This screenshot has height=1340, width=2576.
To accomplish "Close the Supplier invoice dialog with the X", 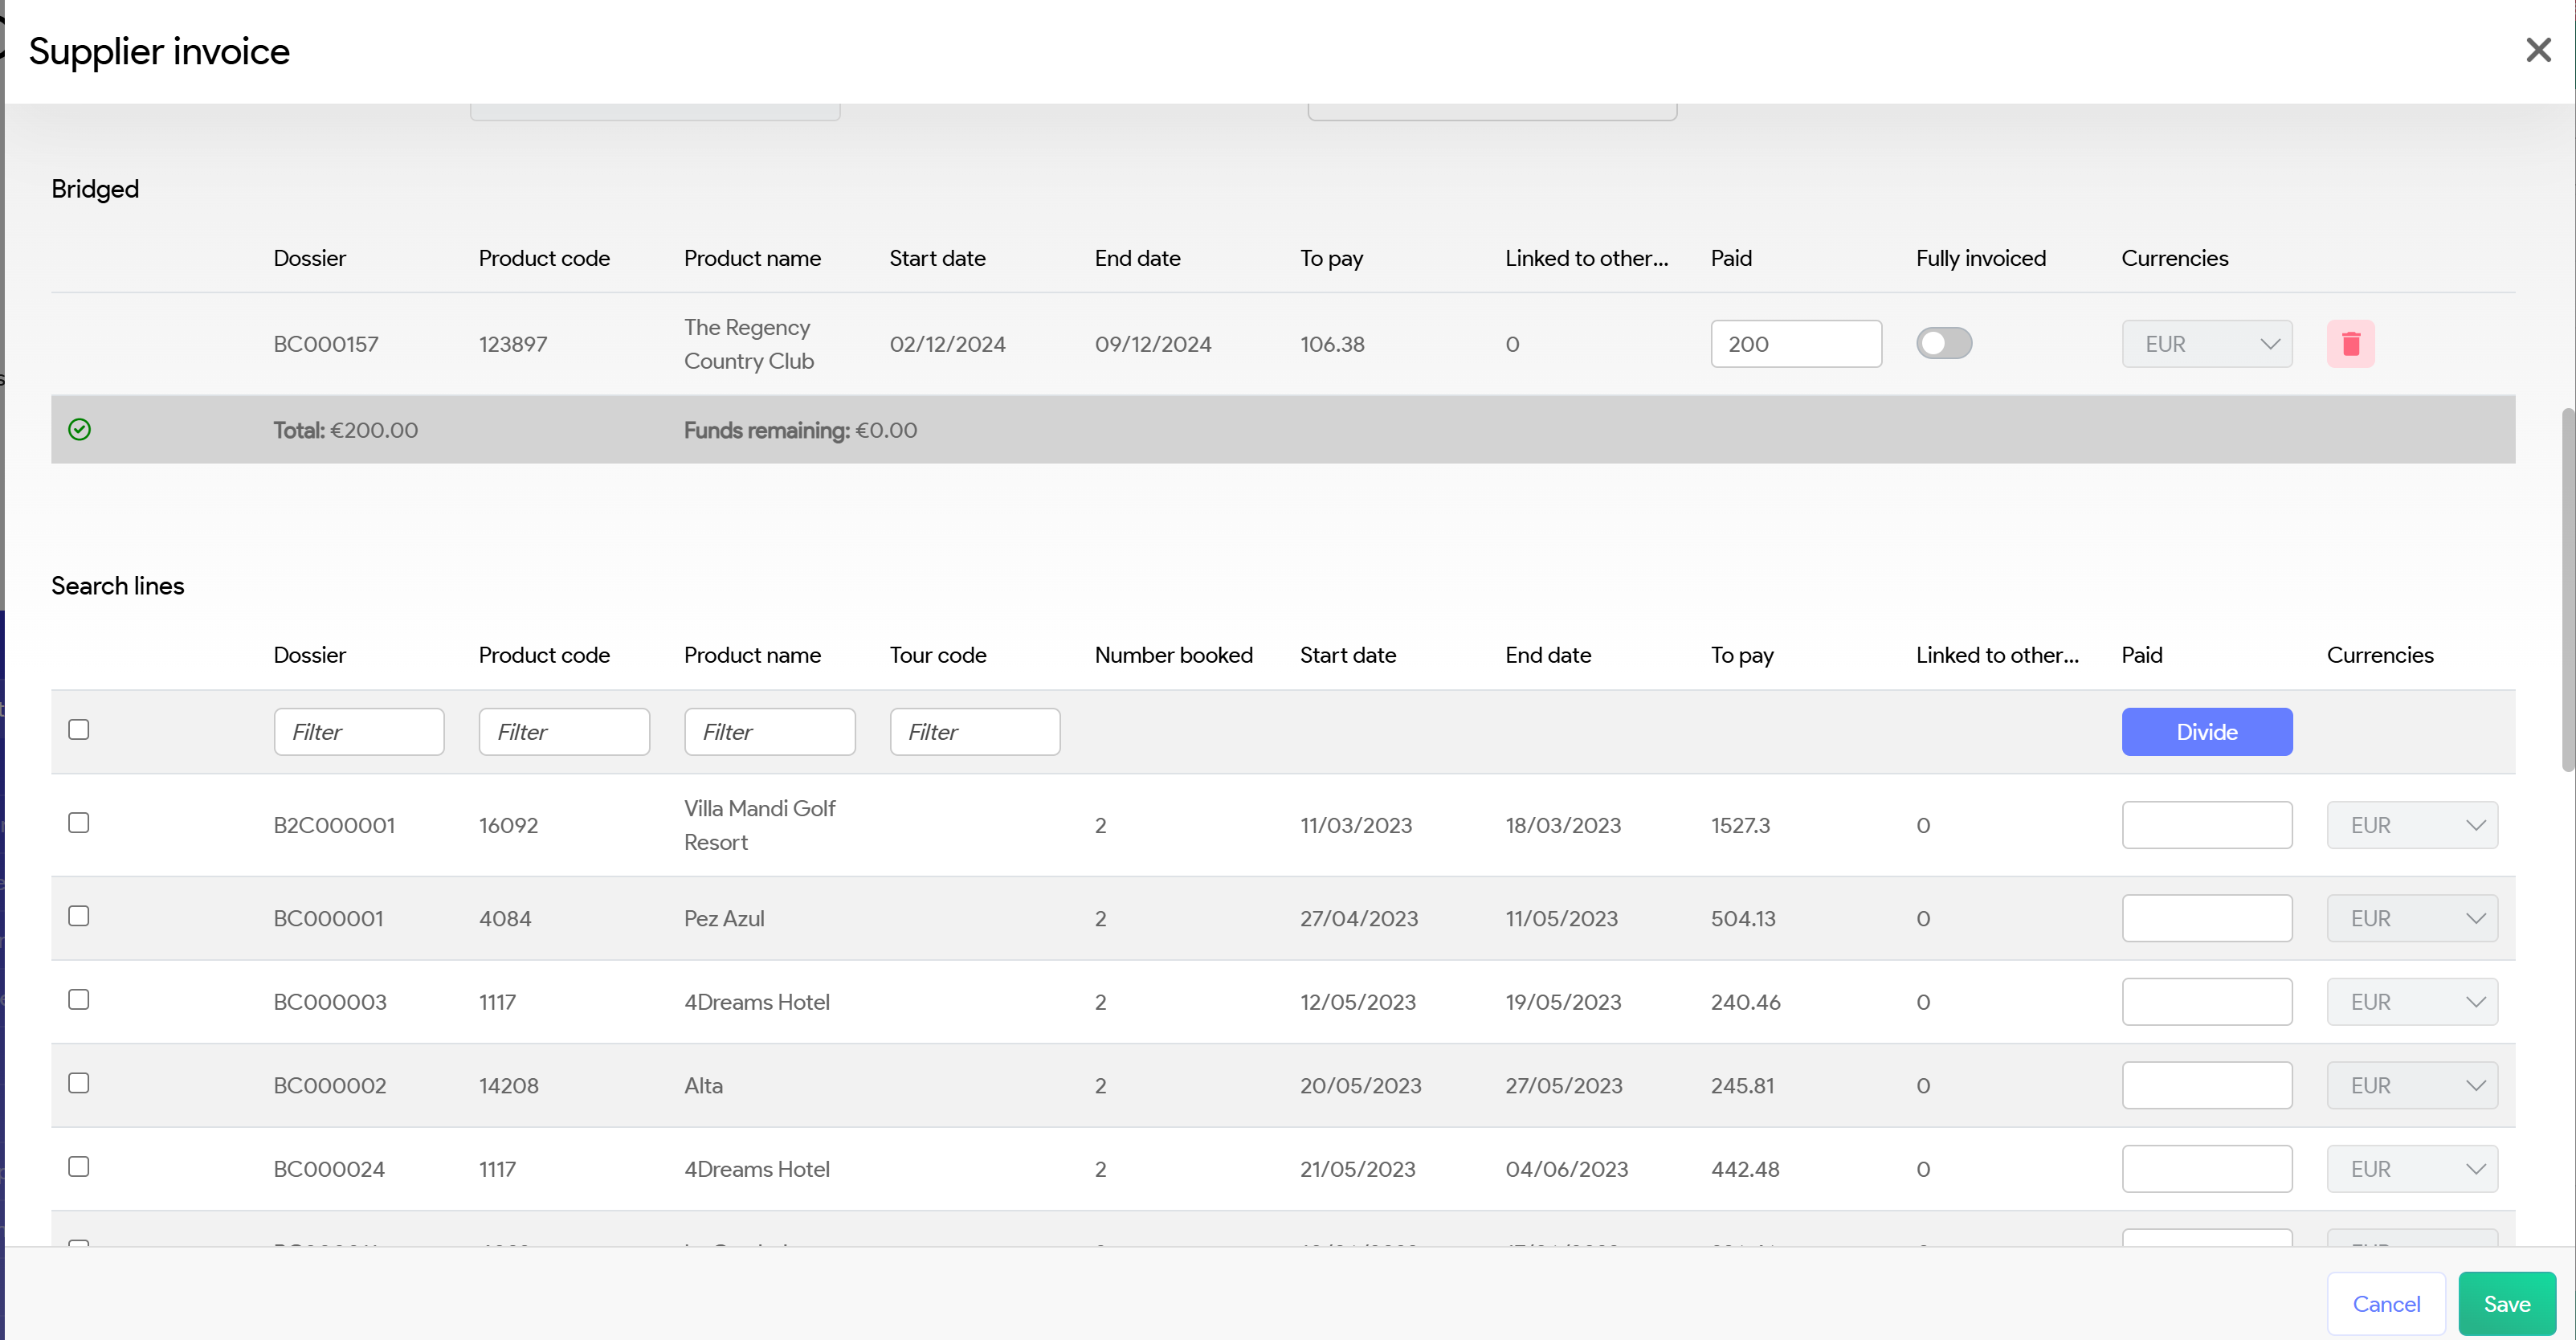I will [x=2538, y=50].
